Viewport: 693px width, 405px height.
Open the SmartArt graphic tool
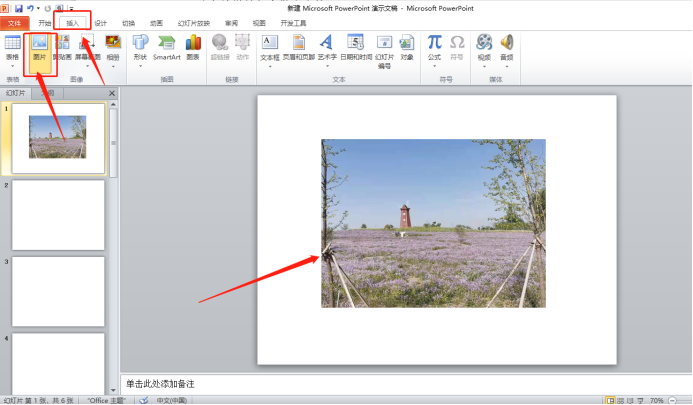click(x=167, y=47)
